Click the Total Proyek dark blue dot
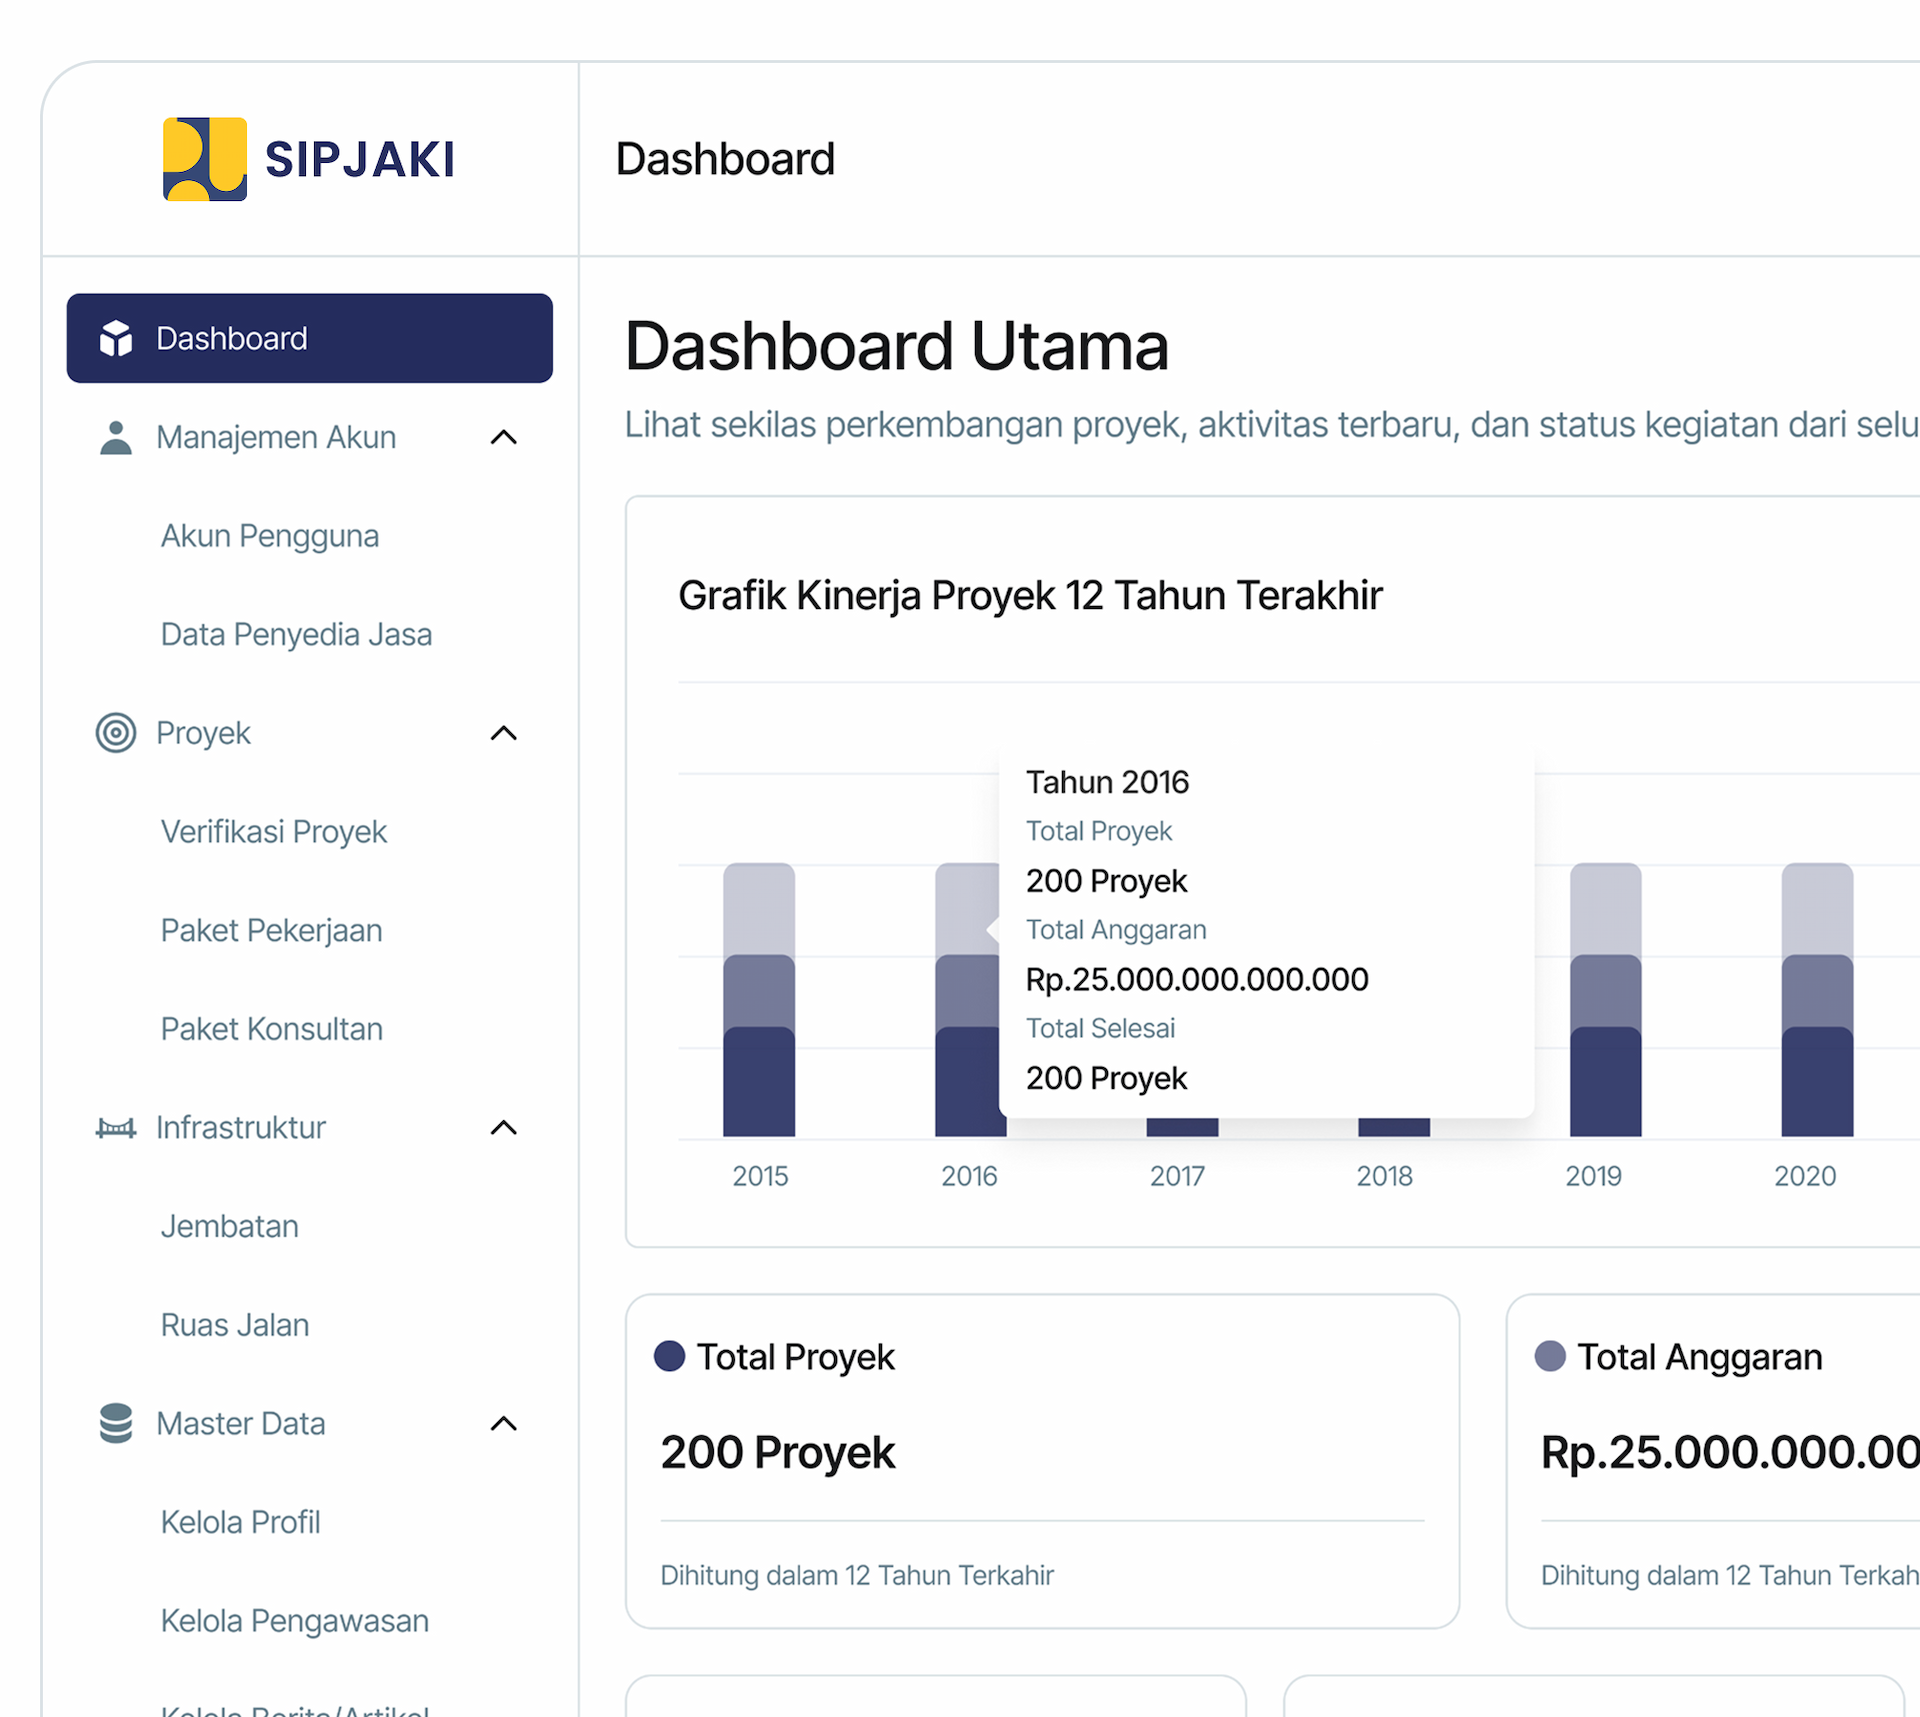 pos(669,1356)
